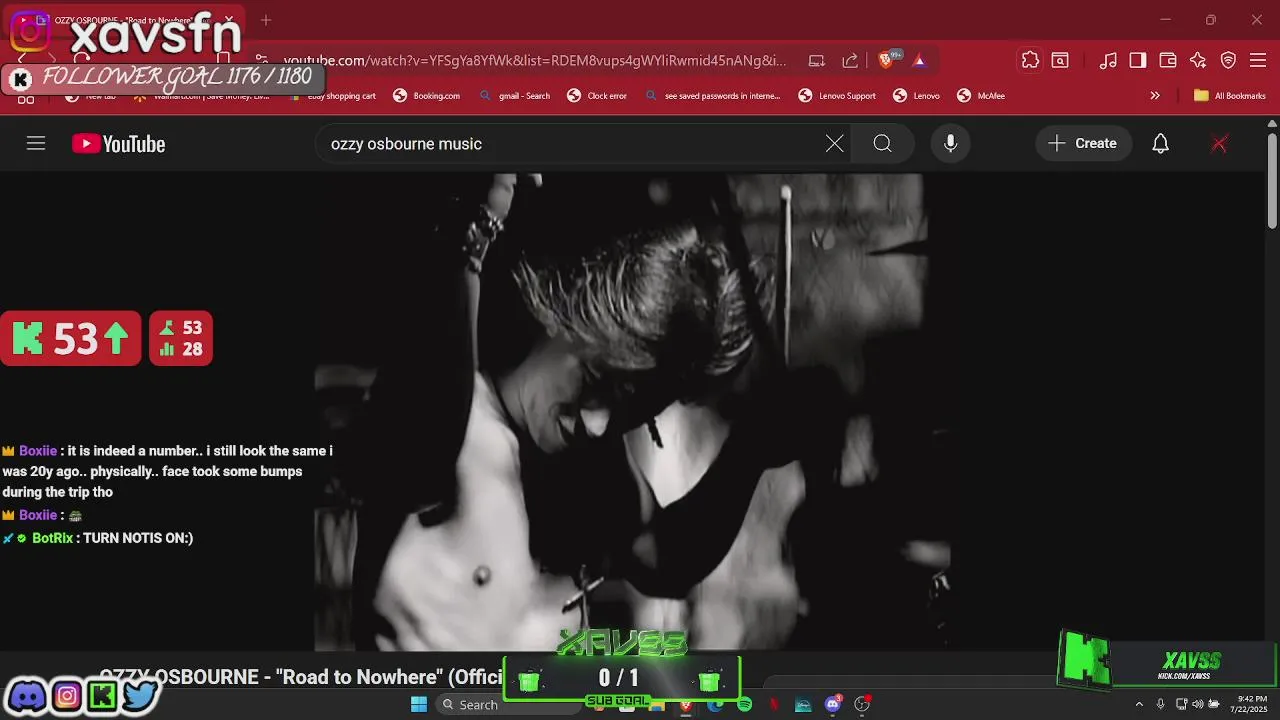
Task: Toggle the browser sidebar panel
Action: pos(1137,60)
